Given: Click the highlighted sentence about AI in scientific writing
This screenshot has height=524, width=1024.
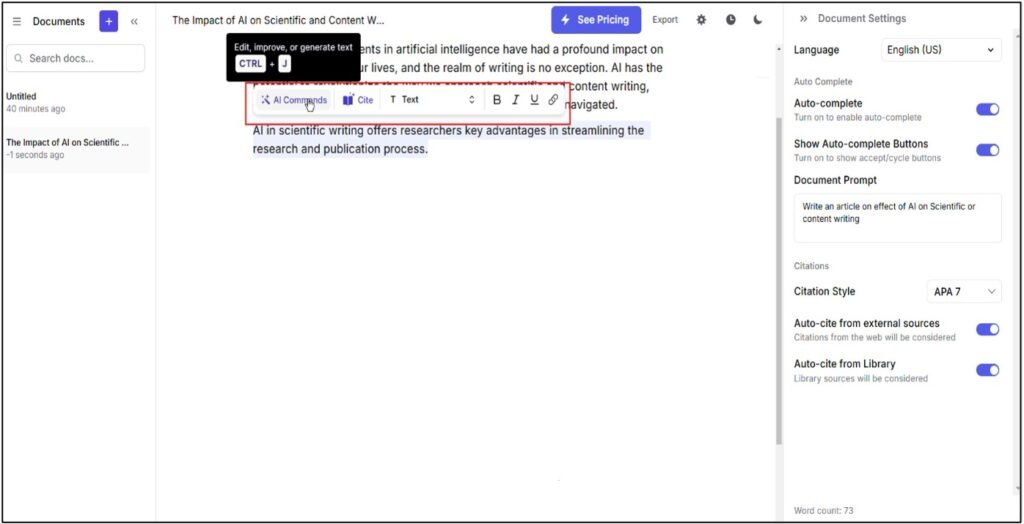Looking at the screenshot, I should pyautogui.click(x=449, y=140).
